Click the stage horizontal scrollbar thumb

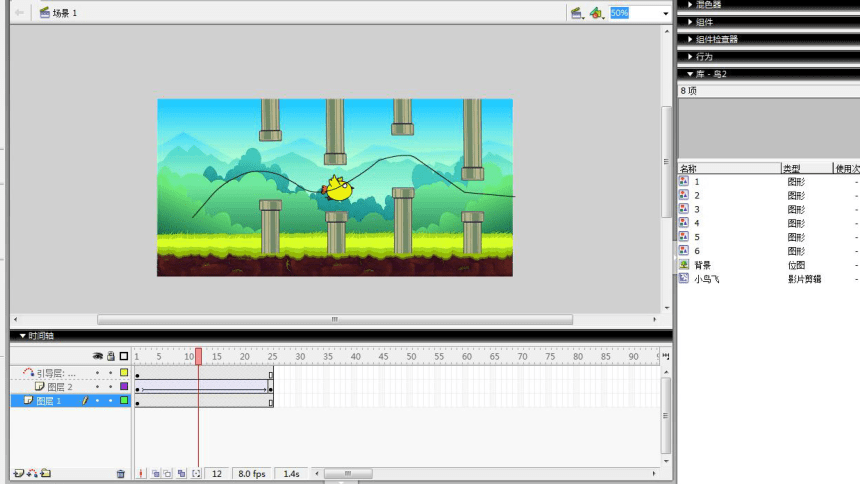335,319
